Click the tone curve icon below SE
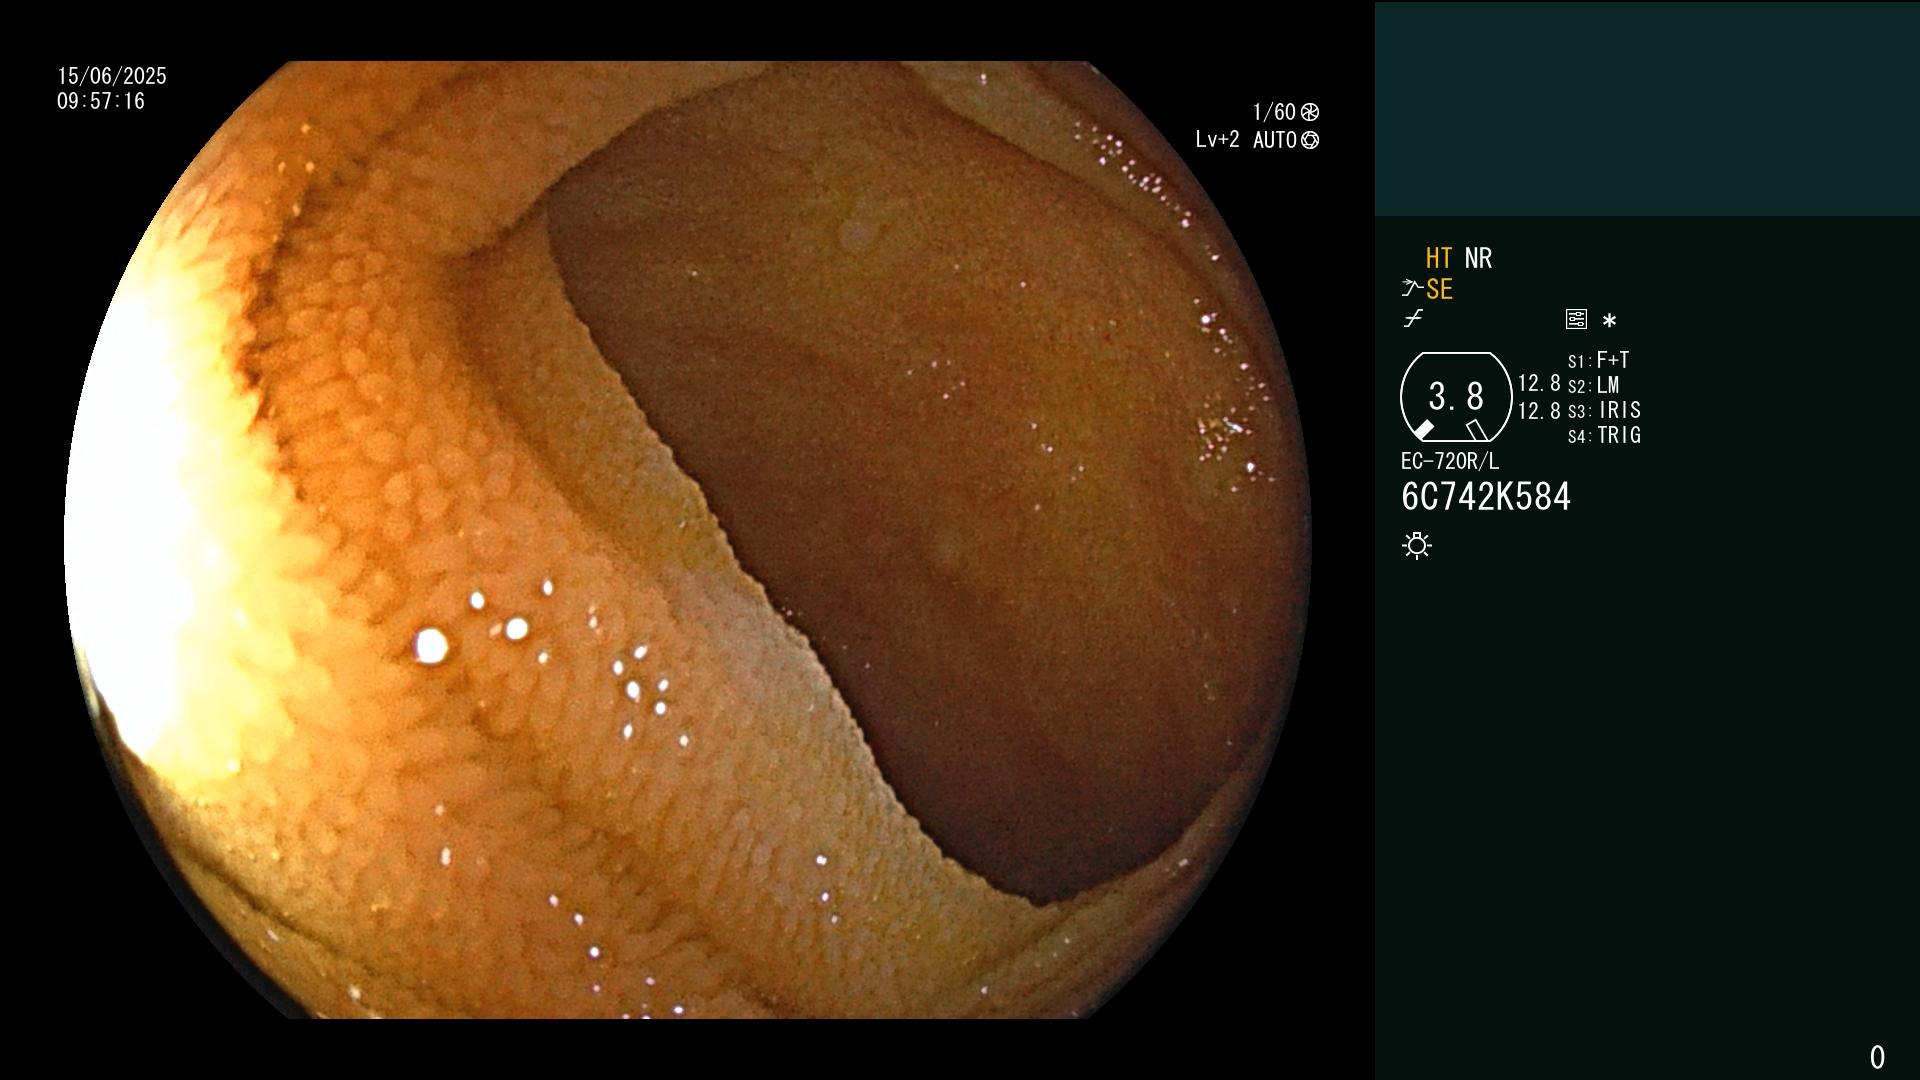The width and height of the screenshot is (1920, 1080). tap(1413, 319)
